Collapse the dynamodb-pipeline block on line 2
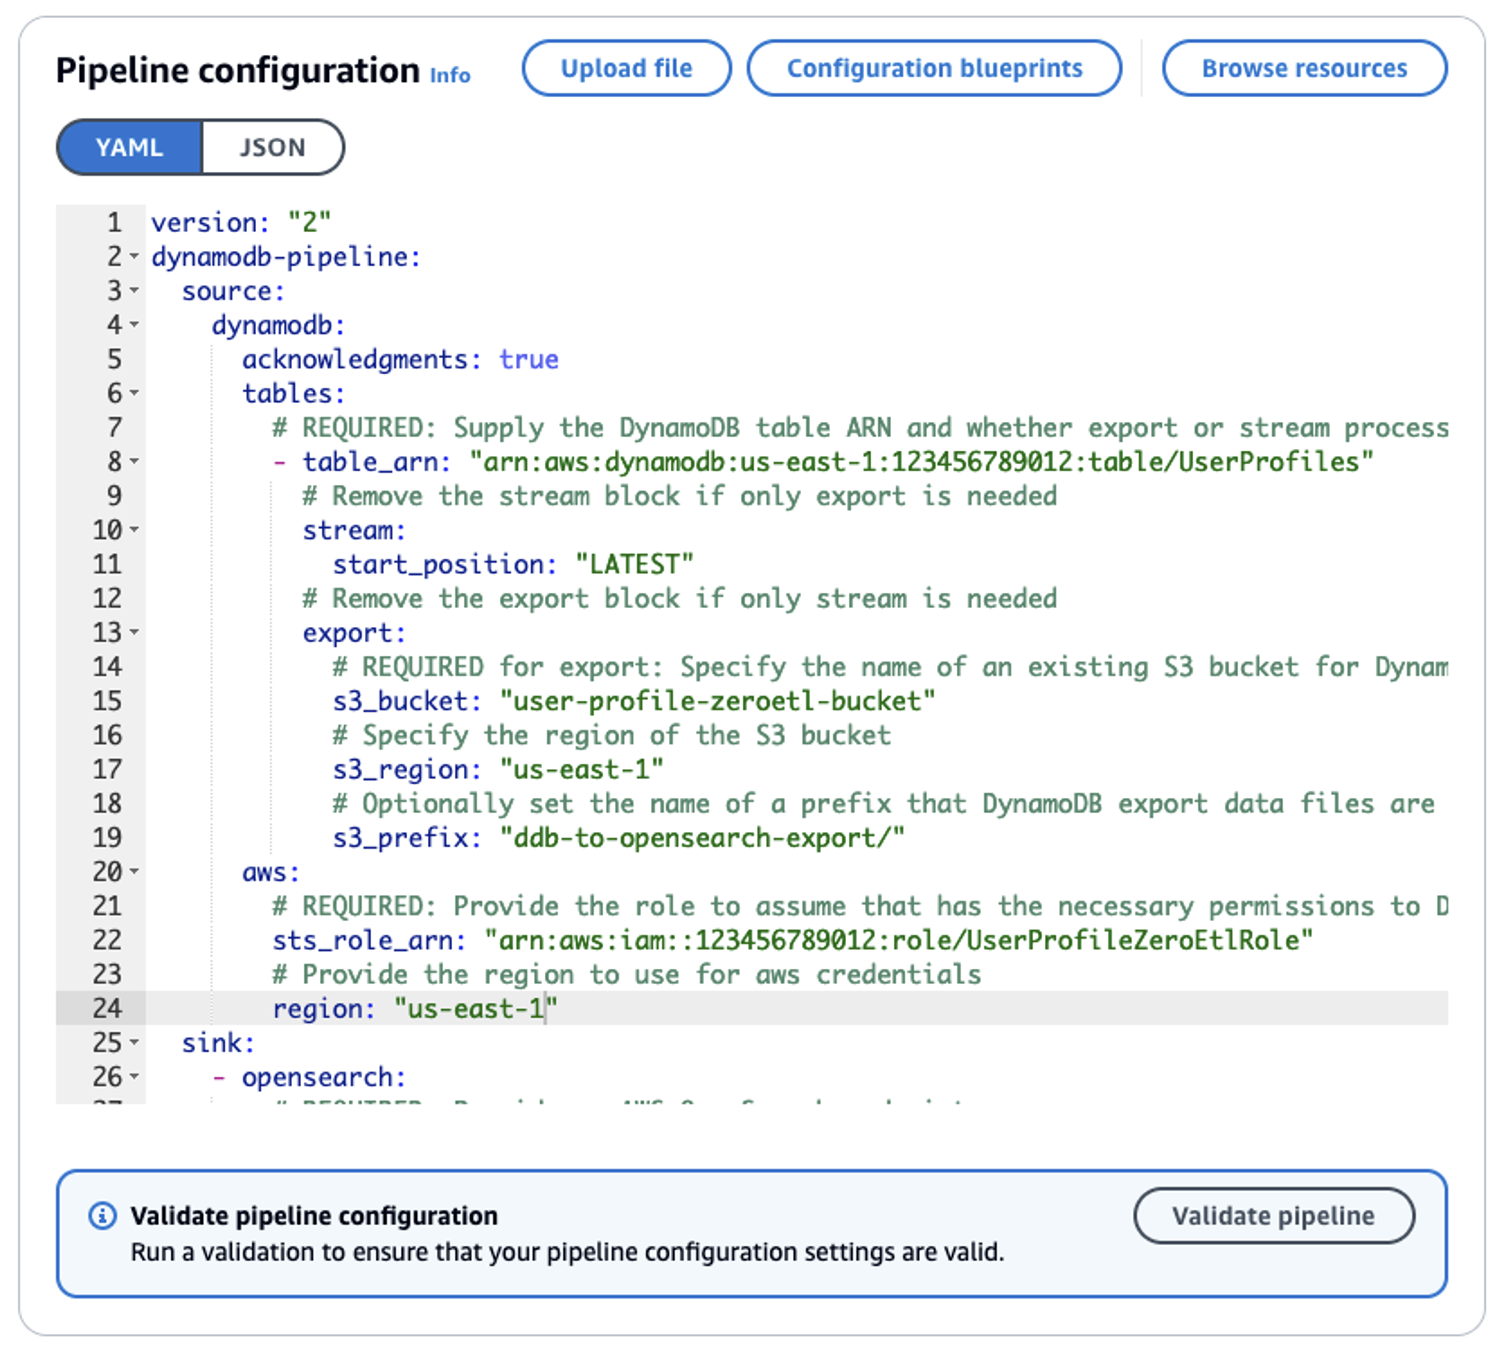The width and height of the screenshot is (1506, 1354). tap(134, 257)
